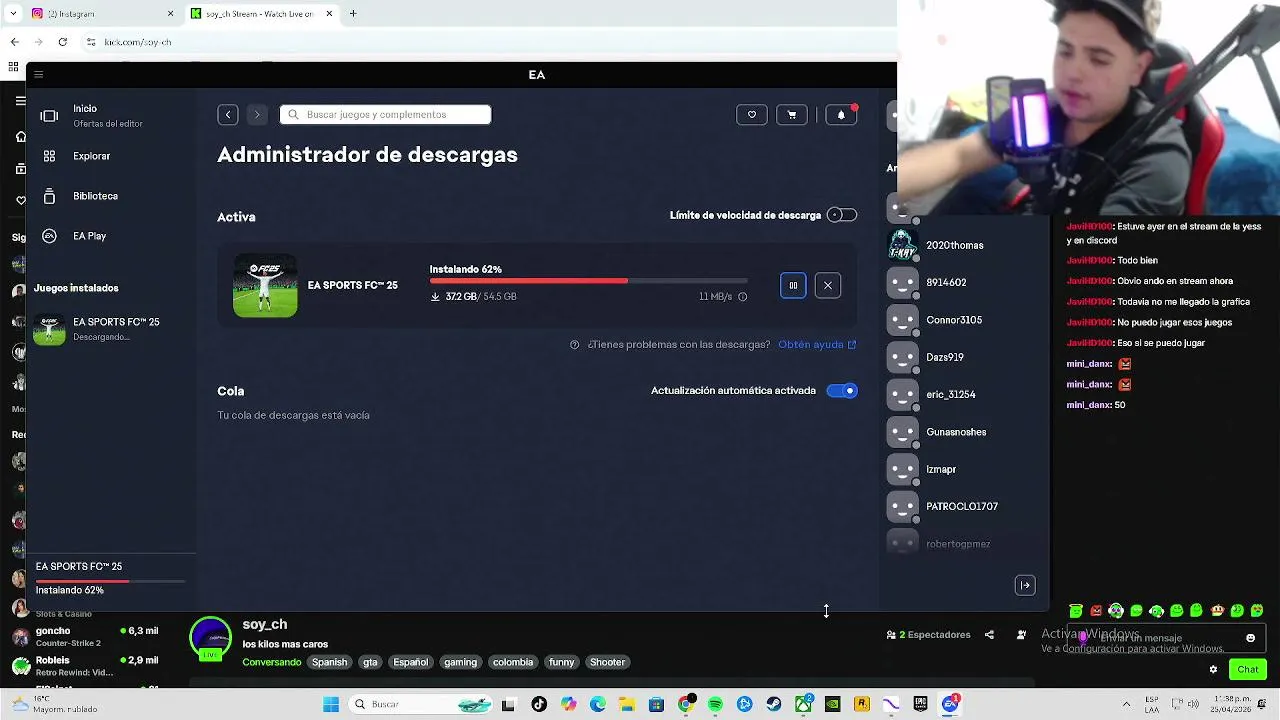The height and width of the screenshot is (720, 1280).
Task: Cancel the EA SPORTS FC 25 download
Action: coord(828,286)
